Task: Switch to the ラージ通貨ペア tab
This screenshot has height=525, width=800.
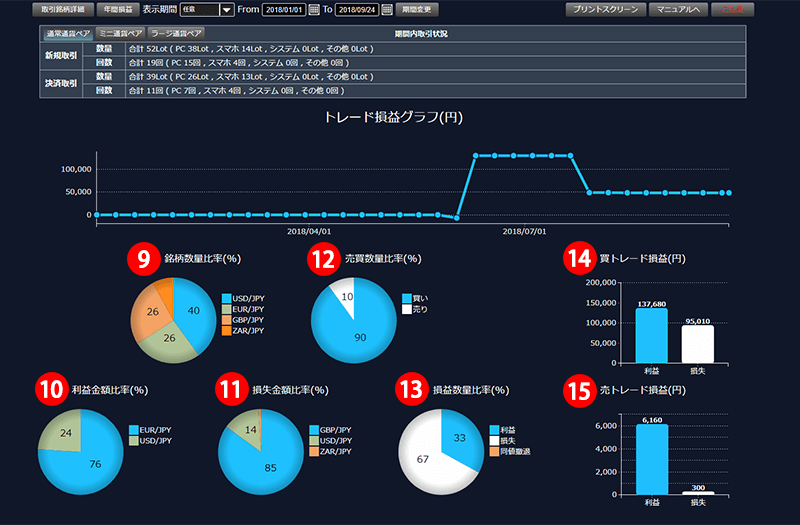Action: pyautogui.click(x=176, y=34)
